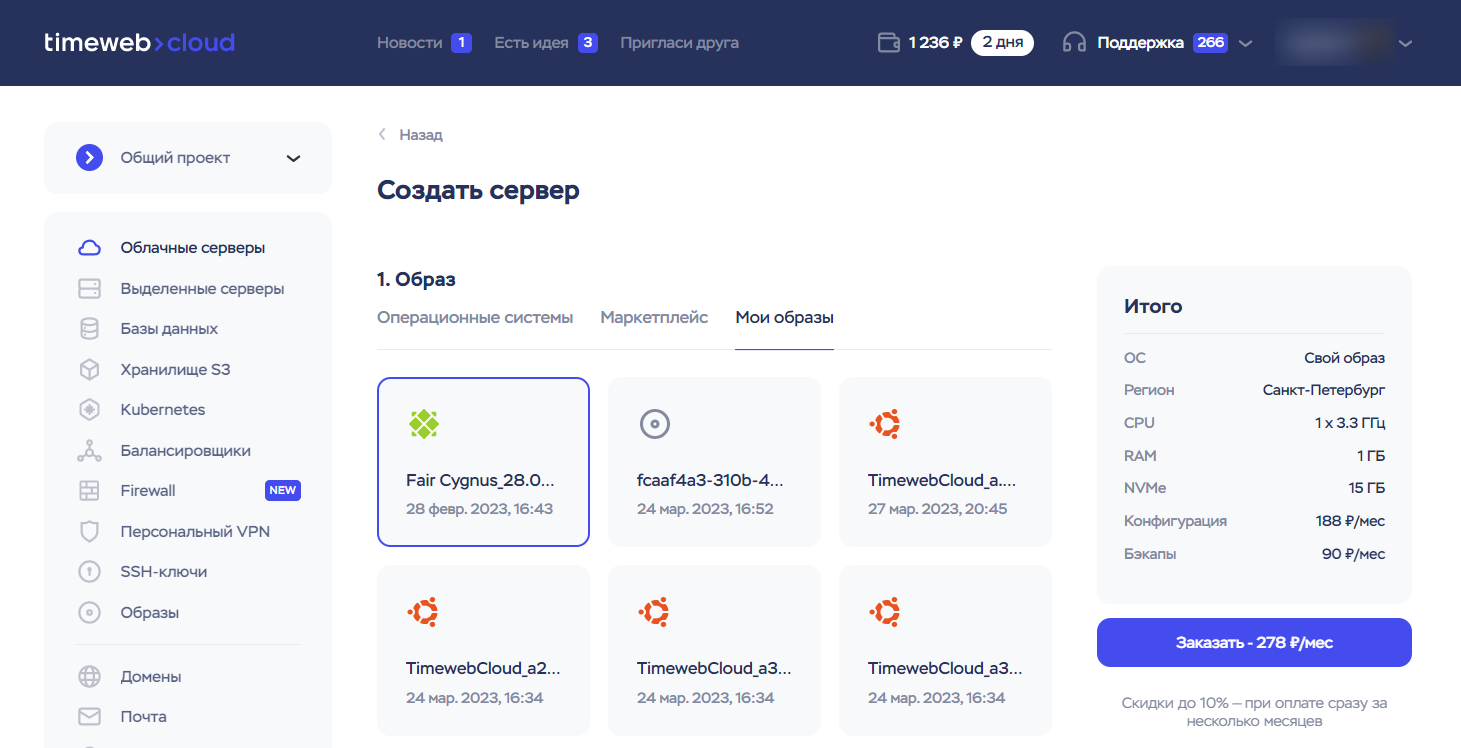Choose the fcaaf4a3-310b image card
1461x748 pixels.
click(714, 462)
